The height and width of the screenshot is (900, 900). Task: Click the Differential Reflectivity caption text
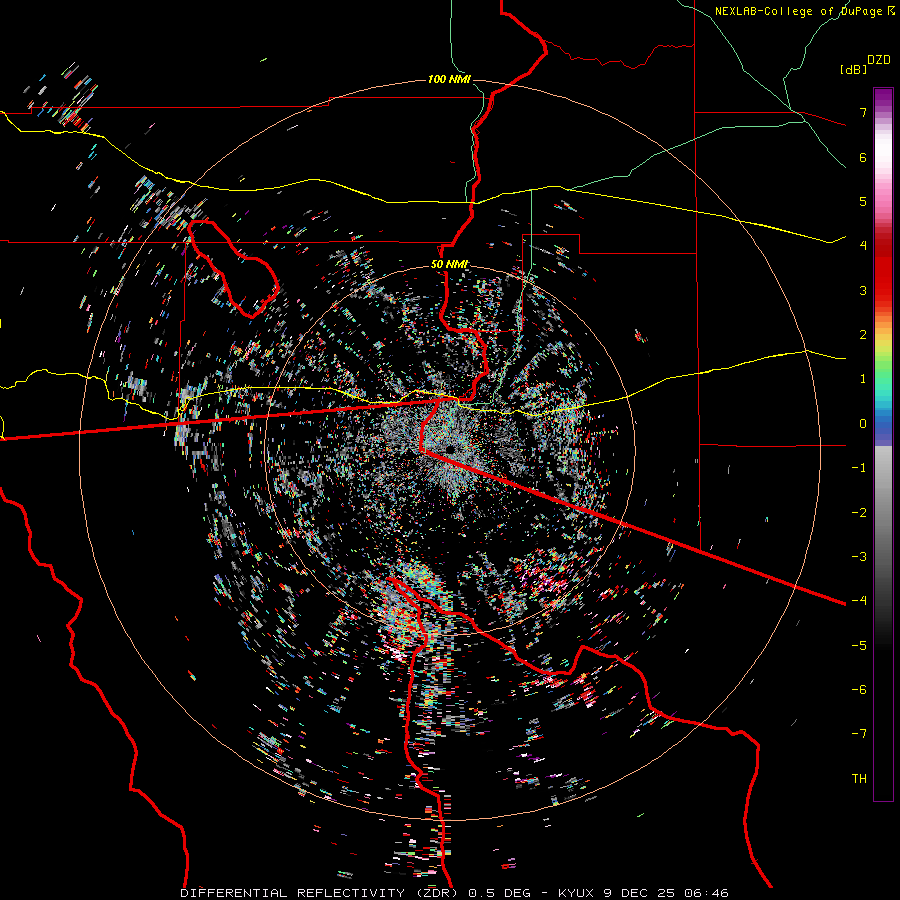(x=454, y=893)
